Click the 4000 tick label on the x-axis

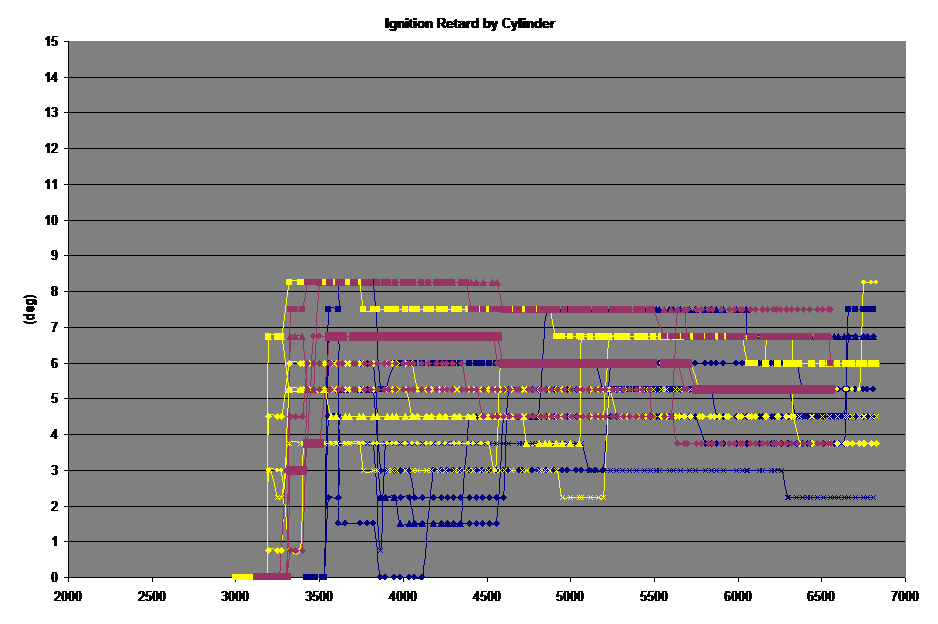click(x=403, y=595)
